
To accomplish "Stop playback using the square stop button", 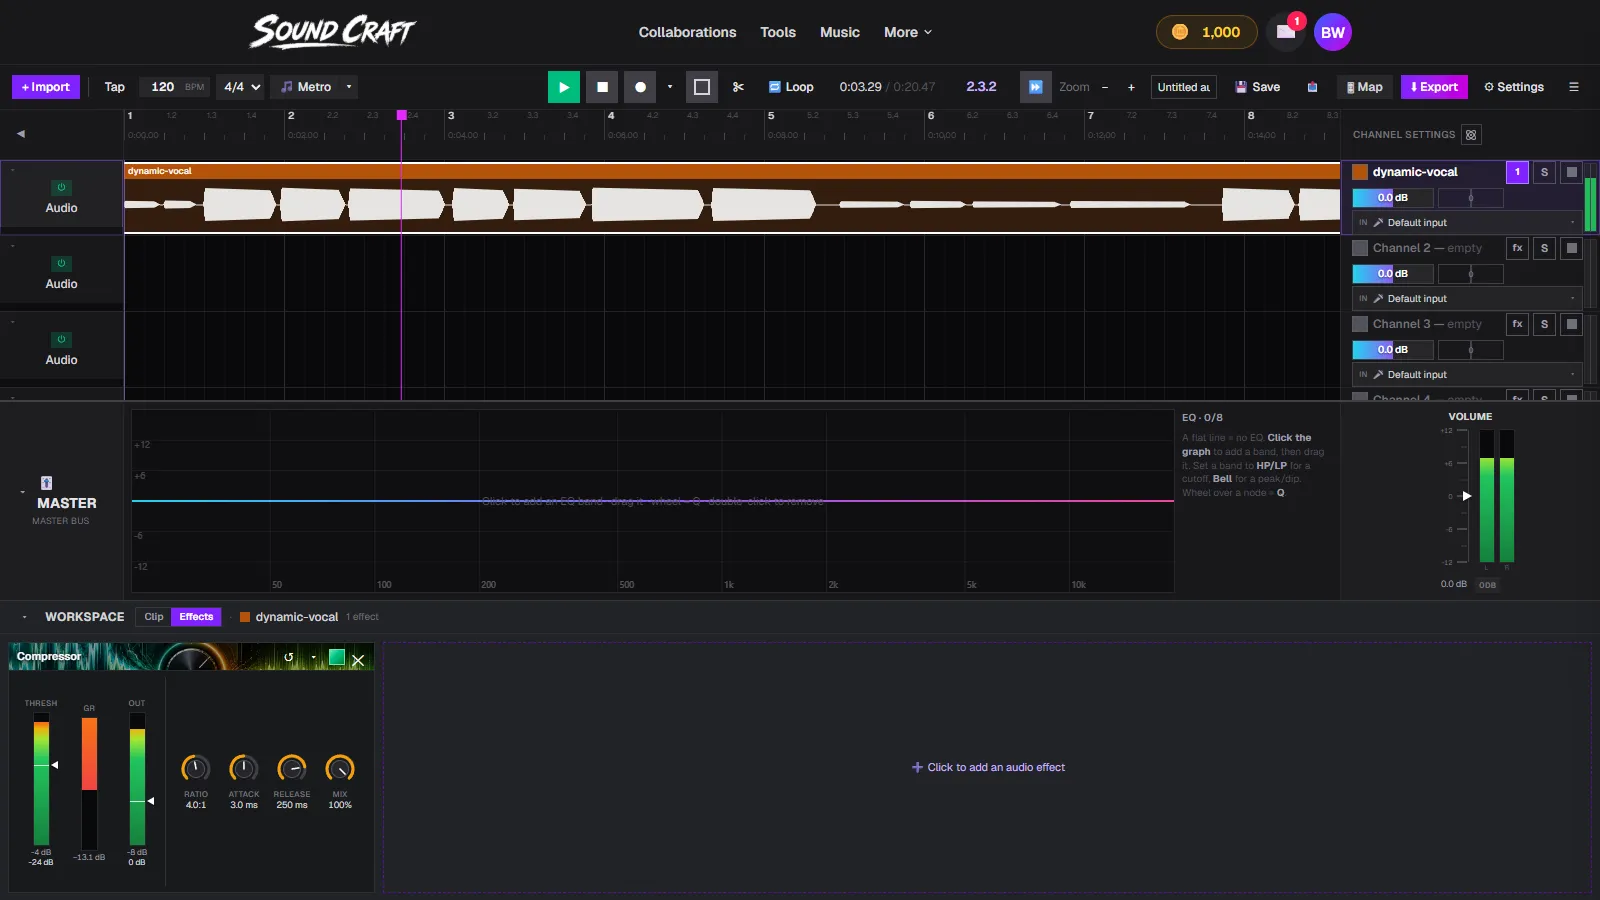I will tap(602, 87).
